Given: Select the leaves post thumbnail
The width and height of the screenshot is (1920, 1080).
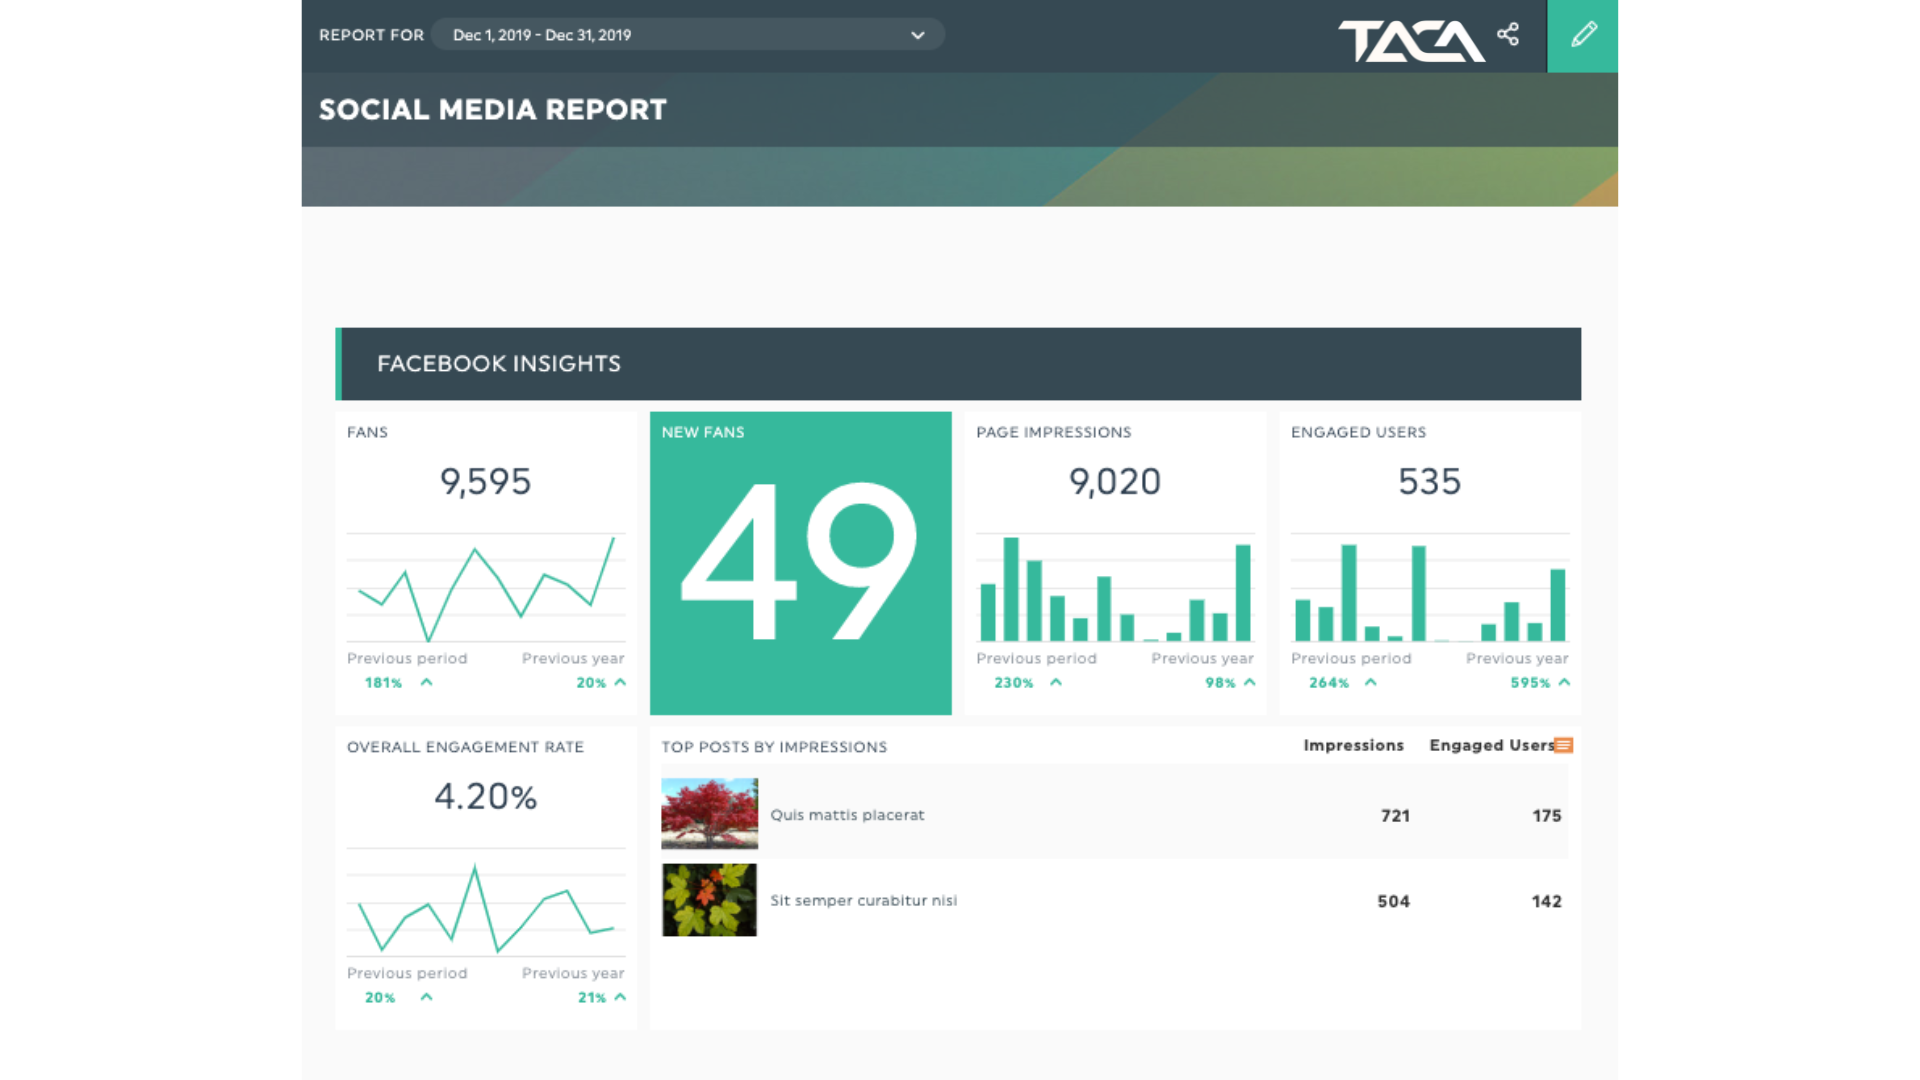Looking at the screenshot, I should (x=710, y=900).
